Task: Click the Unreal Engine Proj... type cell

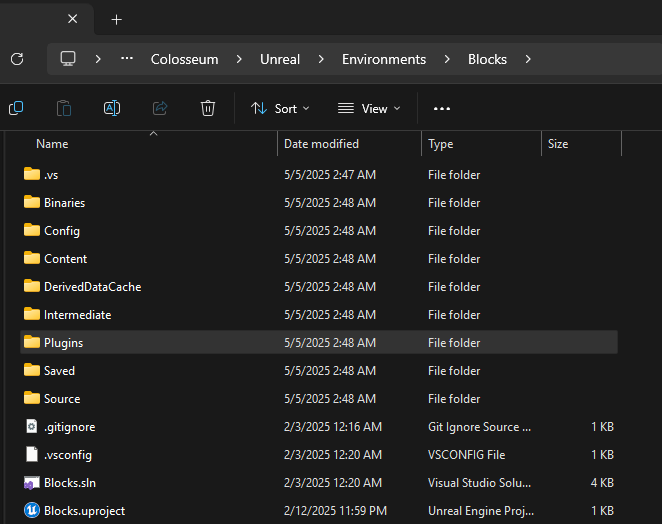Action: click(x=481, y=511)
